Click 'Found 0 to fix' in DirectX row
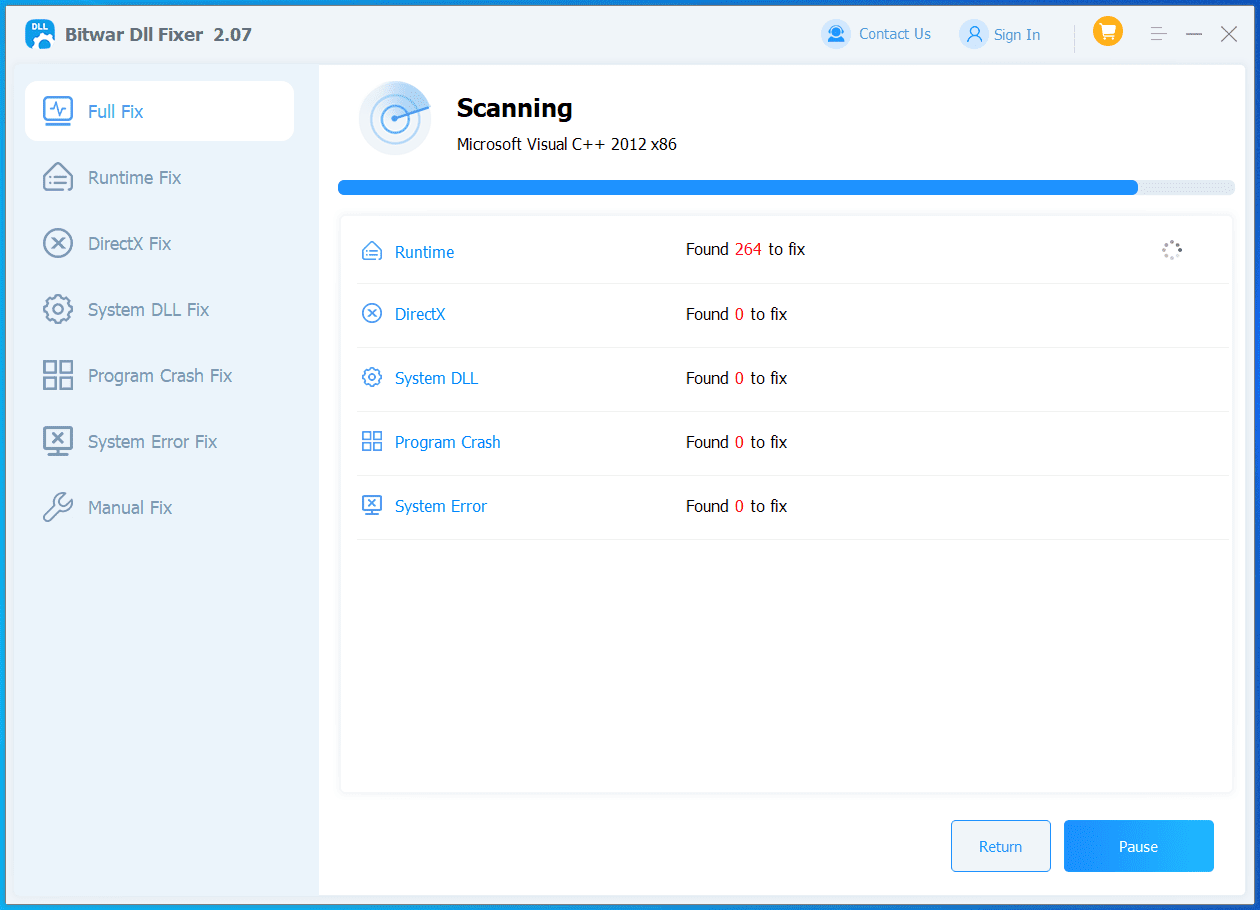 click(x=736, y=314)
